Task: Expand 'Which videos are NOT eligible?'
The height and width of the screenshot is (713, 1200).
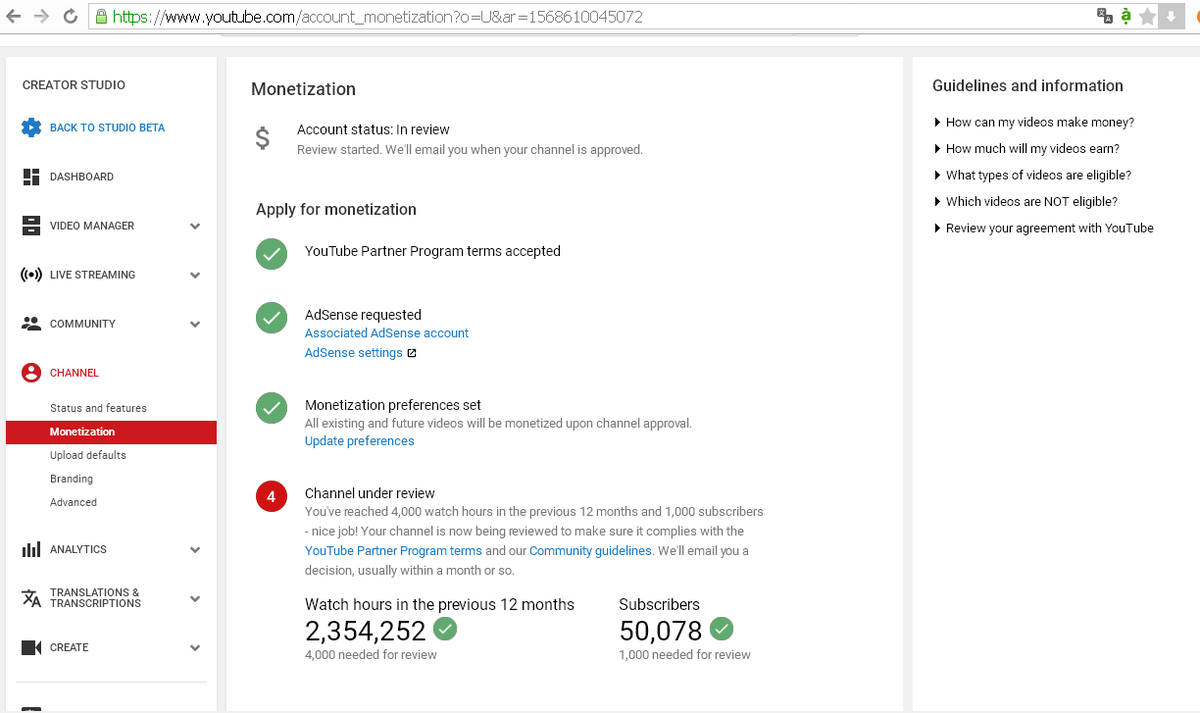Action: click(x=1025, y=201)
